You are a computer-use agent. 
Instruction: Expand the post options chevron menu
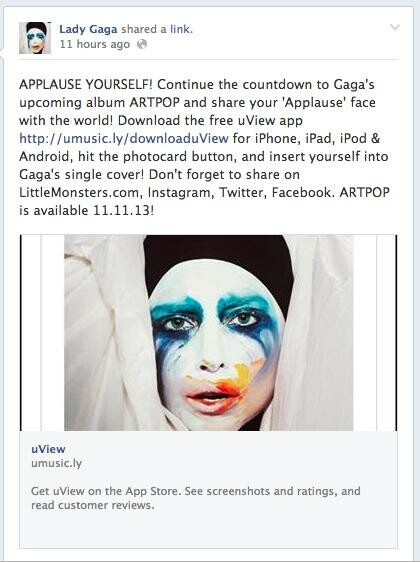395,27
